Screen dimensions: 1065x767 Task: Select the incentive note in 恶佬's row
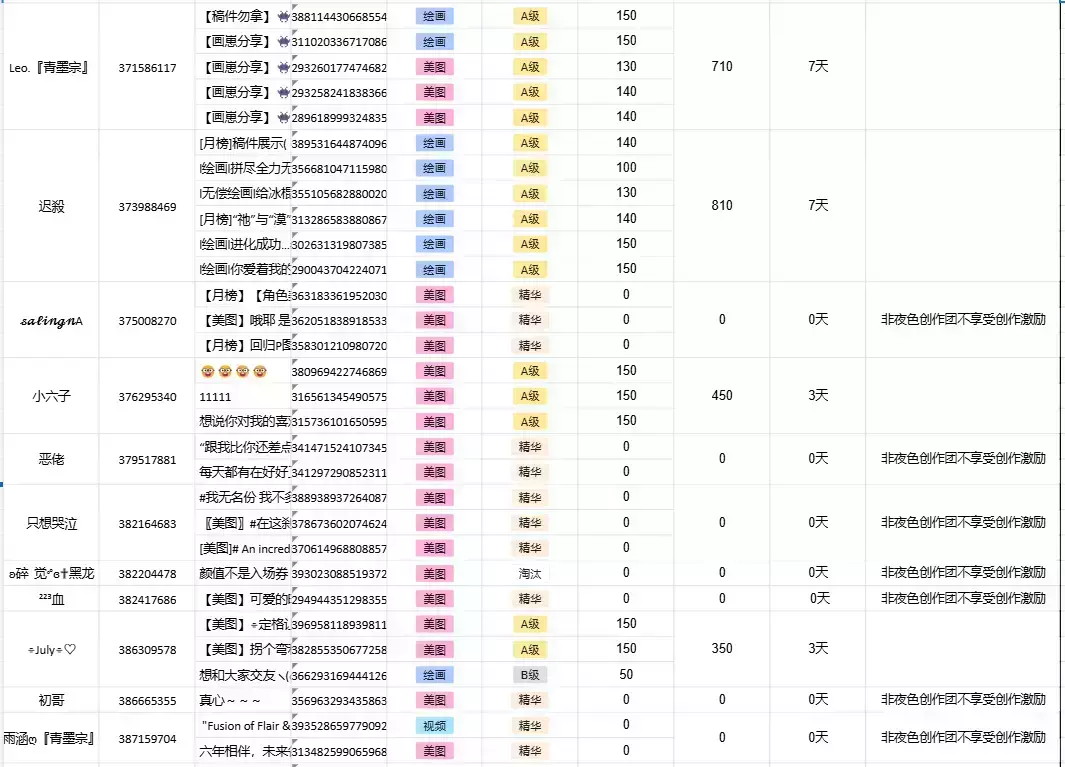(963, 459)
